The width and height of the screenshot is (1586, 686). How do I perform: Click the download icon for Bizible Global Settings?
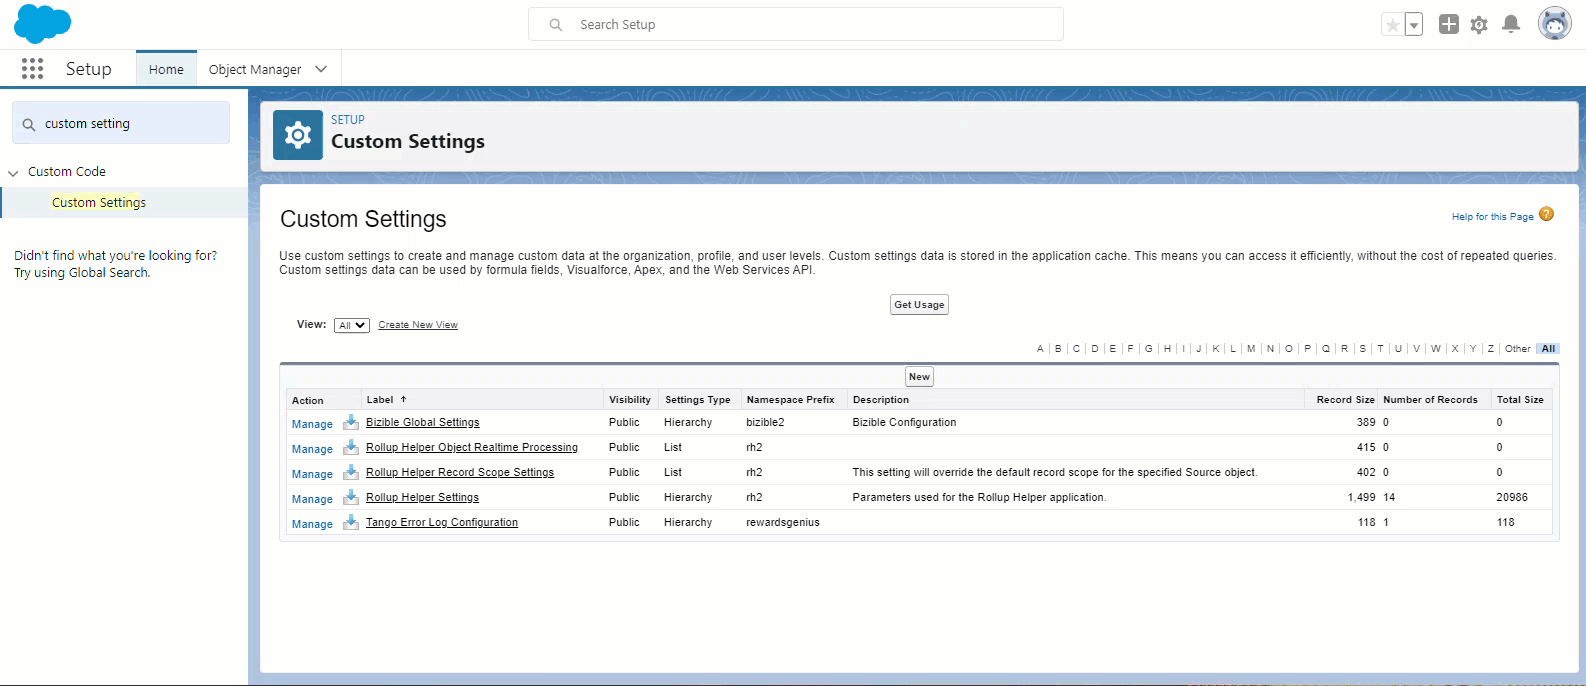(x=351, y=422)
